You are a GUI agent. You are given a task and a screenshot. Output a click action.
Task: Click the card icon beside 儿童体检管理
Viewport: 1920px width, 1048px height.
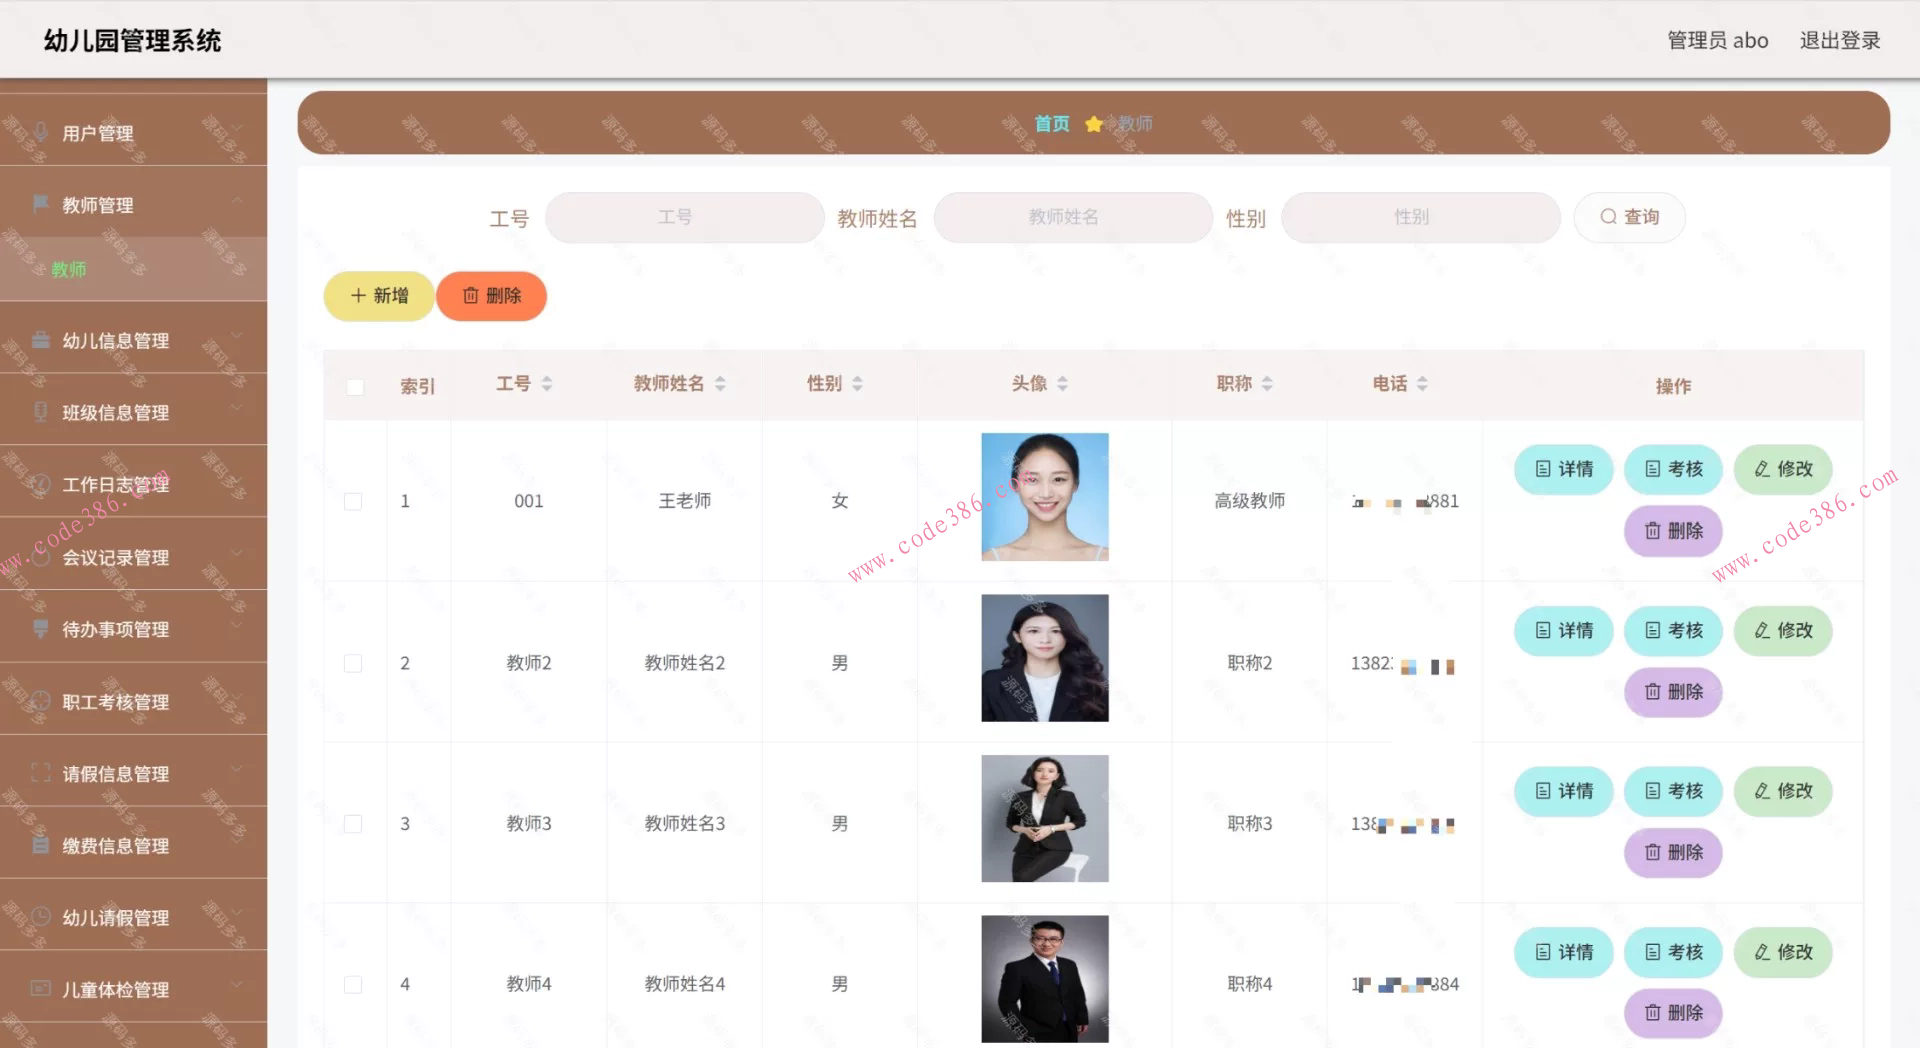coord(41,989)
